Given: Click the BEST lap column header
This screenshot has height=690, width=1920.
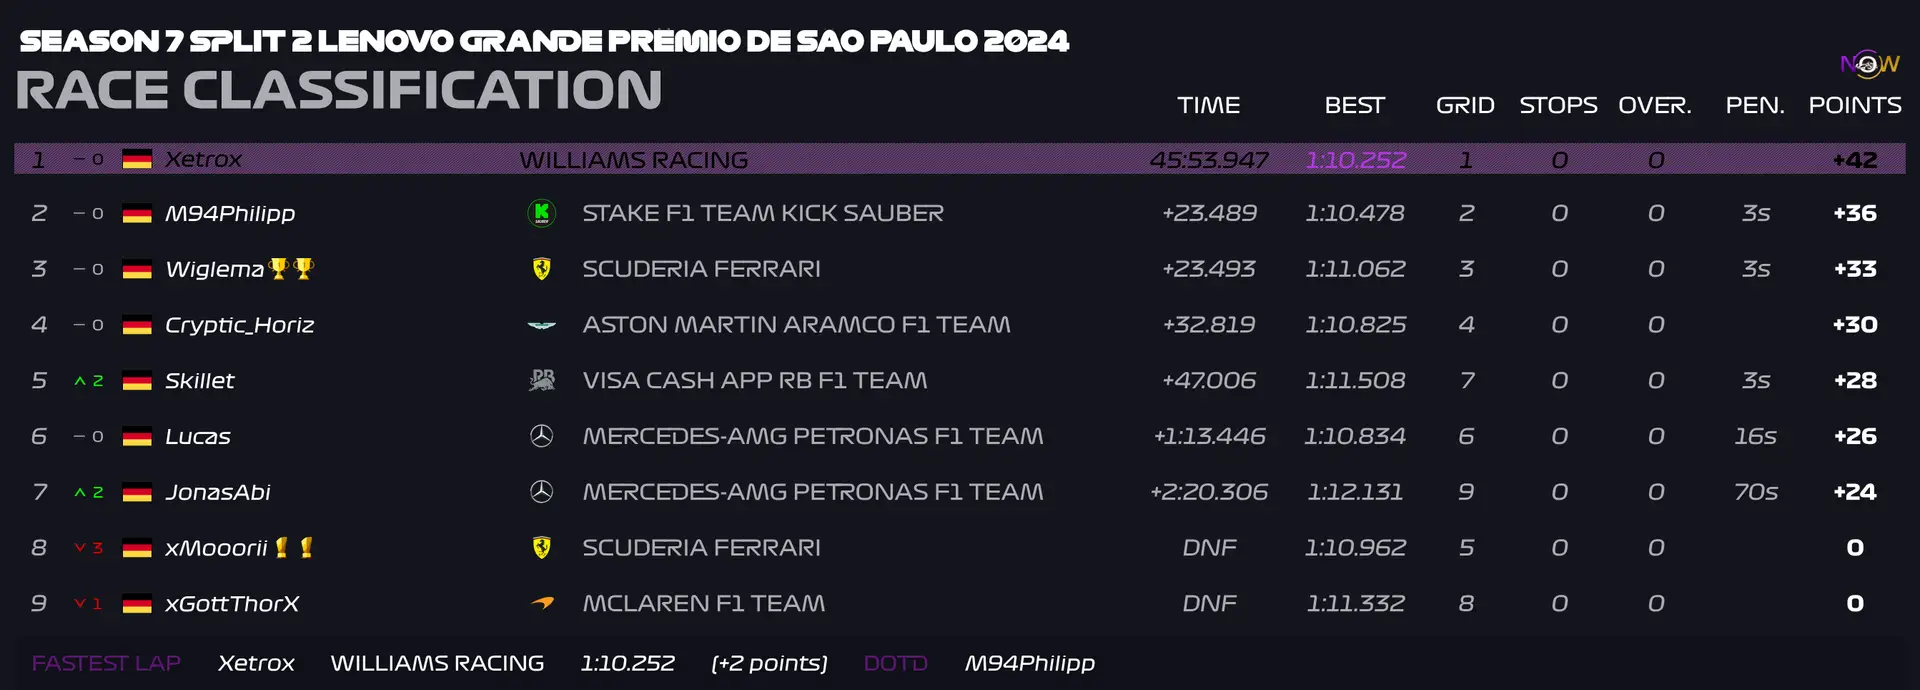Looking at the screenshot, I should [x=1355, y=105].
